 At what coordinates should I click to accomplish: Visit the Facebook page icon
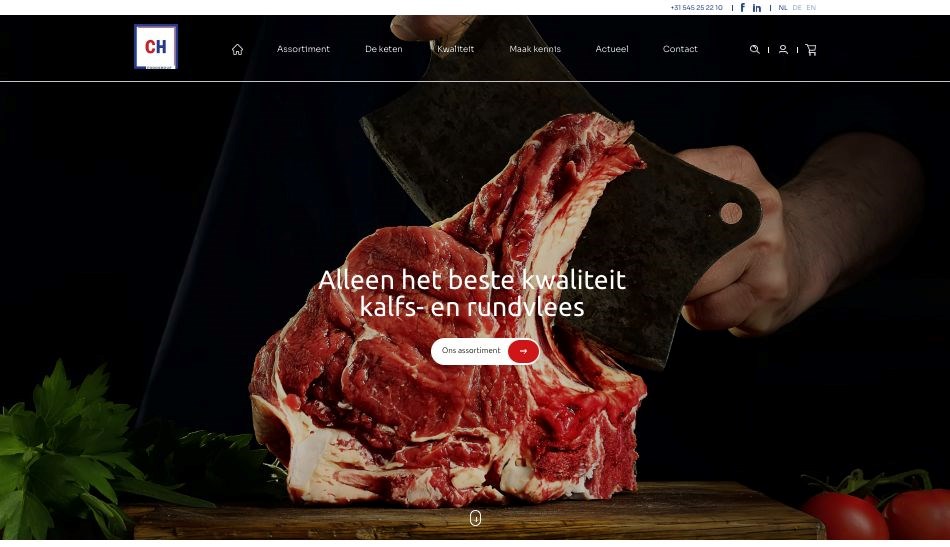[x=743, y=8]
